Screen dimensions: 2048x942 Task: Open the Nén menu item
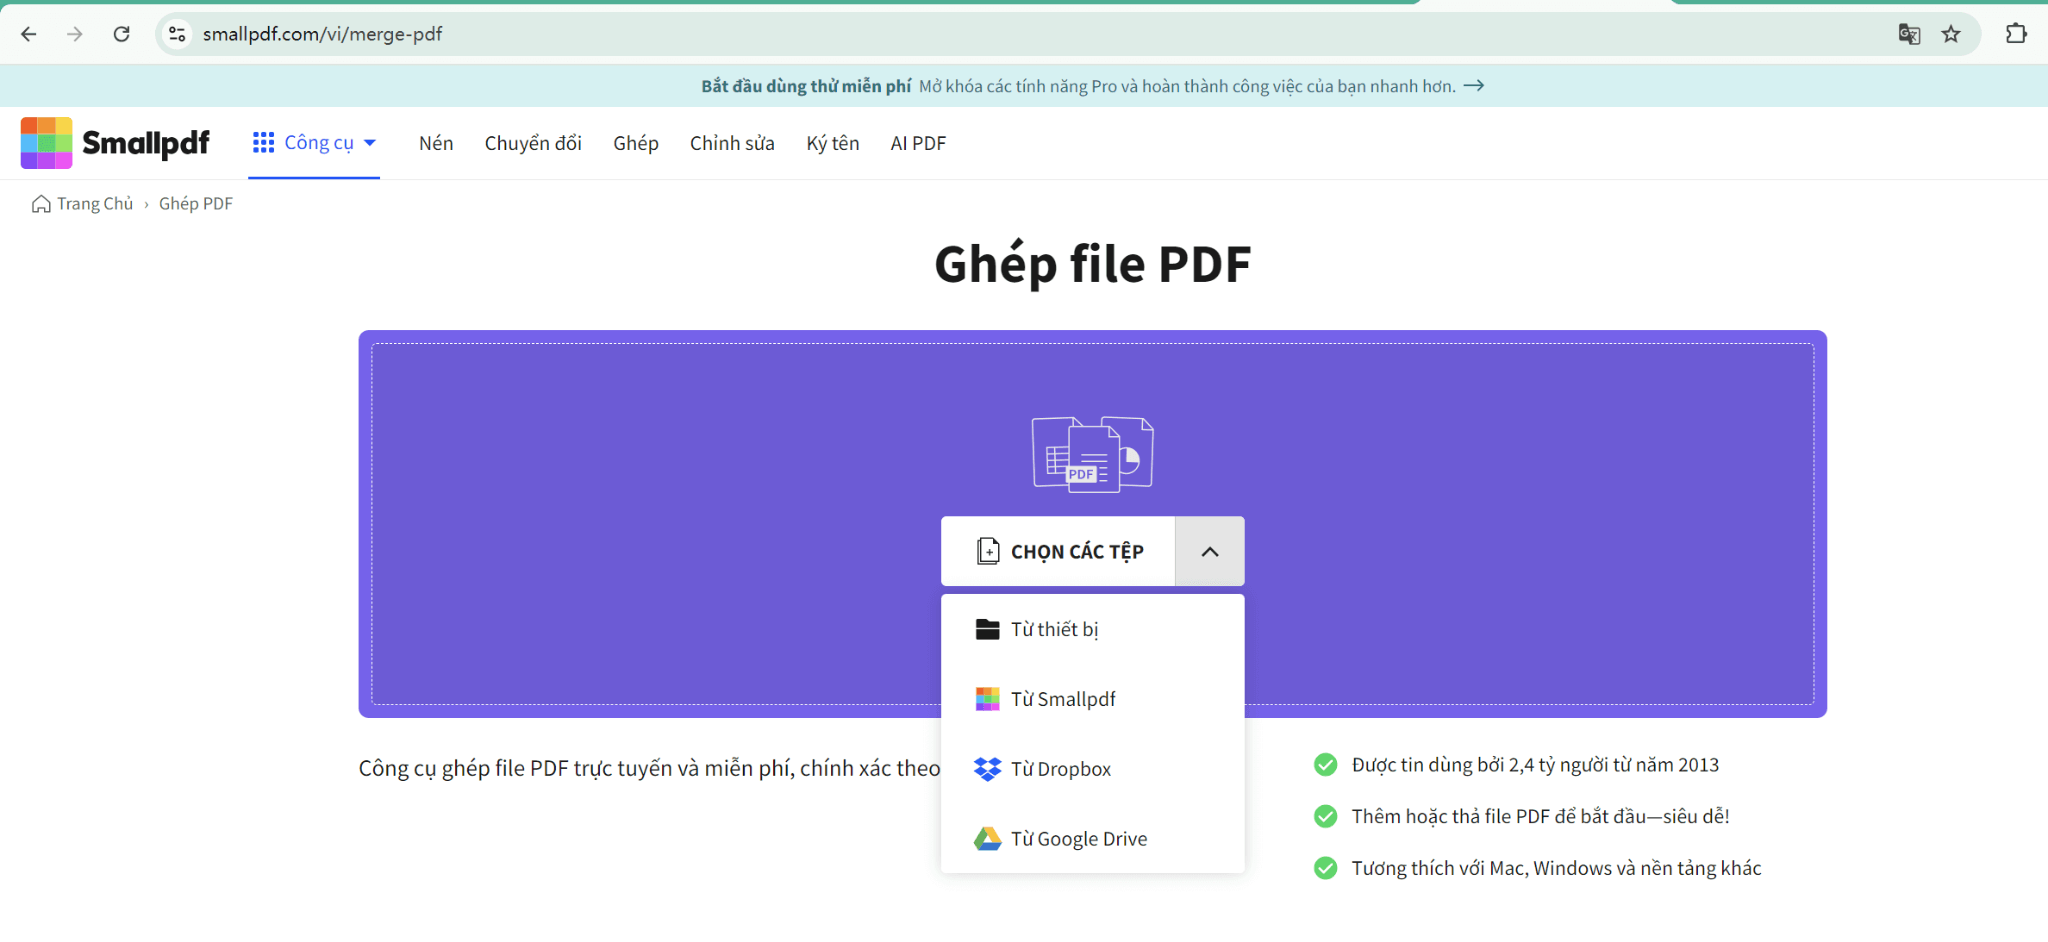point(436,143)
